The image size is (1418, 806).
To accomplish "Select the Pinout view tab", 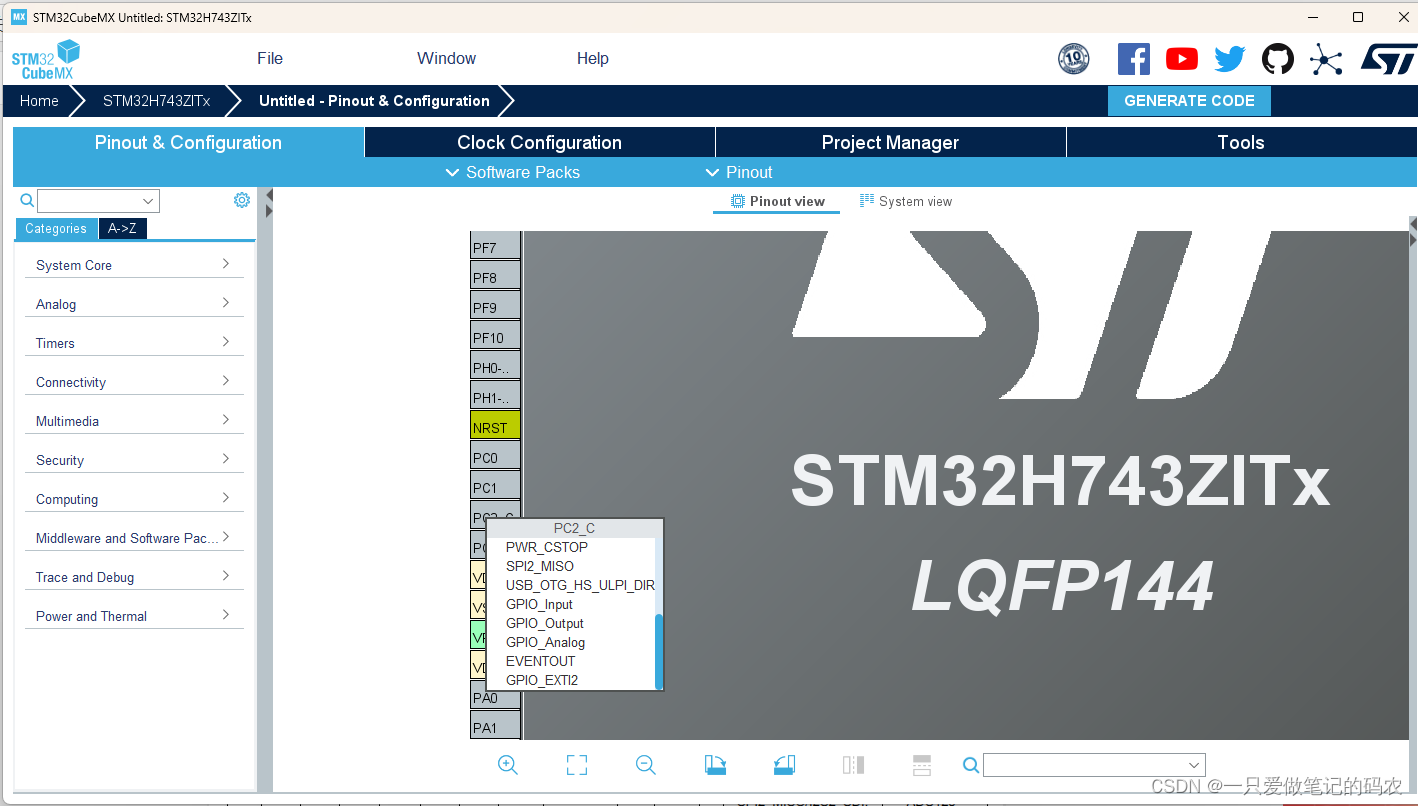I will tap(777, 201).
